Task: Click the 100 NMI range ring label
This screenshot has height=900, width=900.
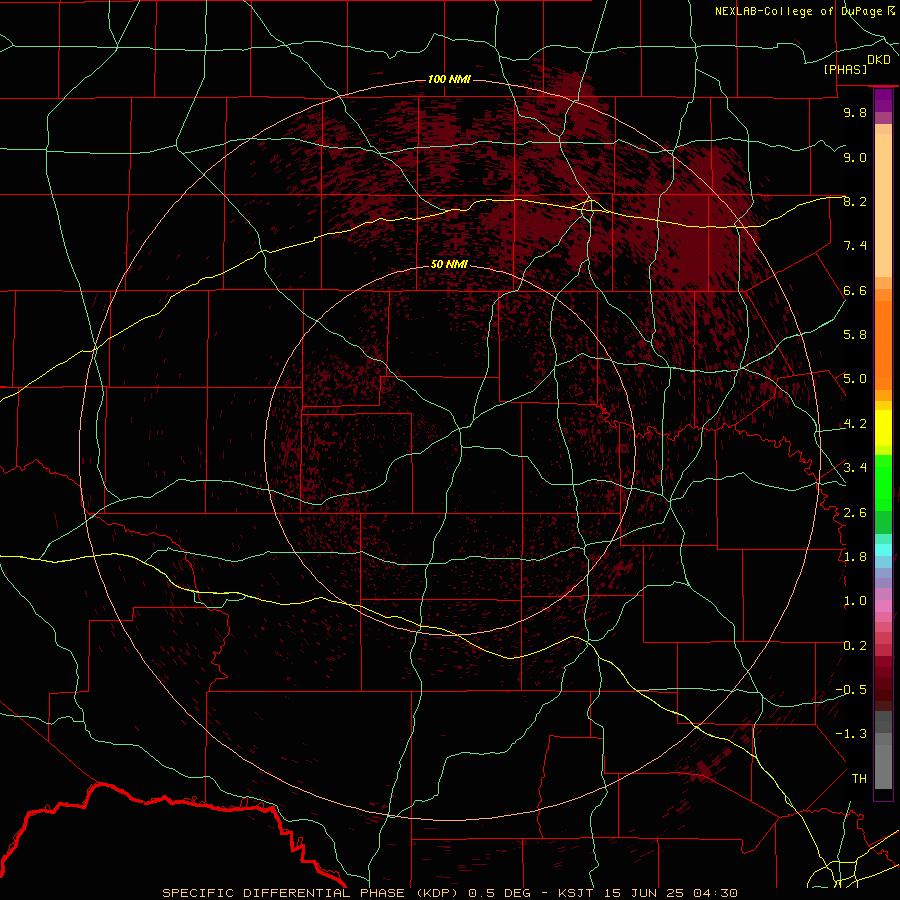Action: point(449,79)
